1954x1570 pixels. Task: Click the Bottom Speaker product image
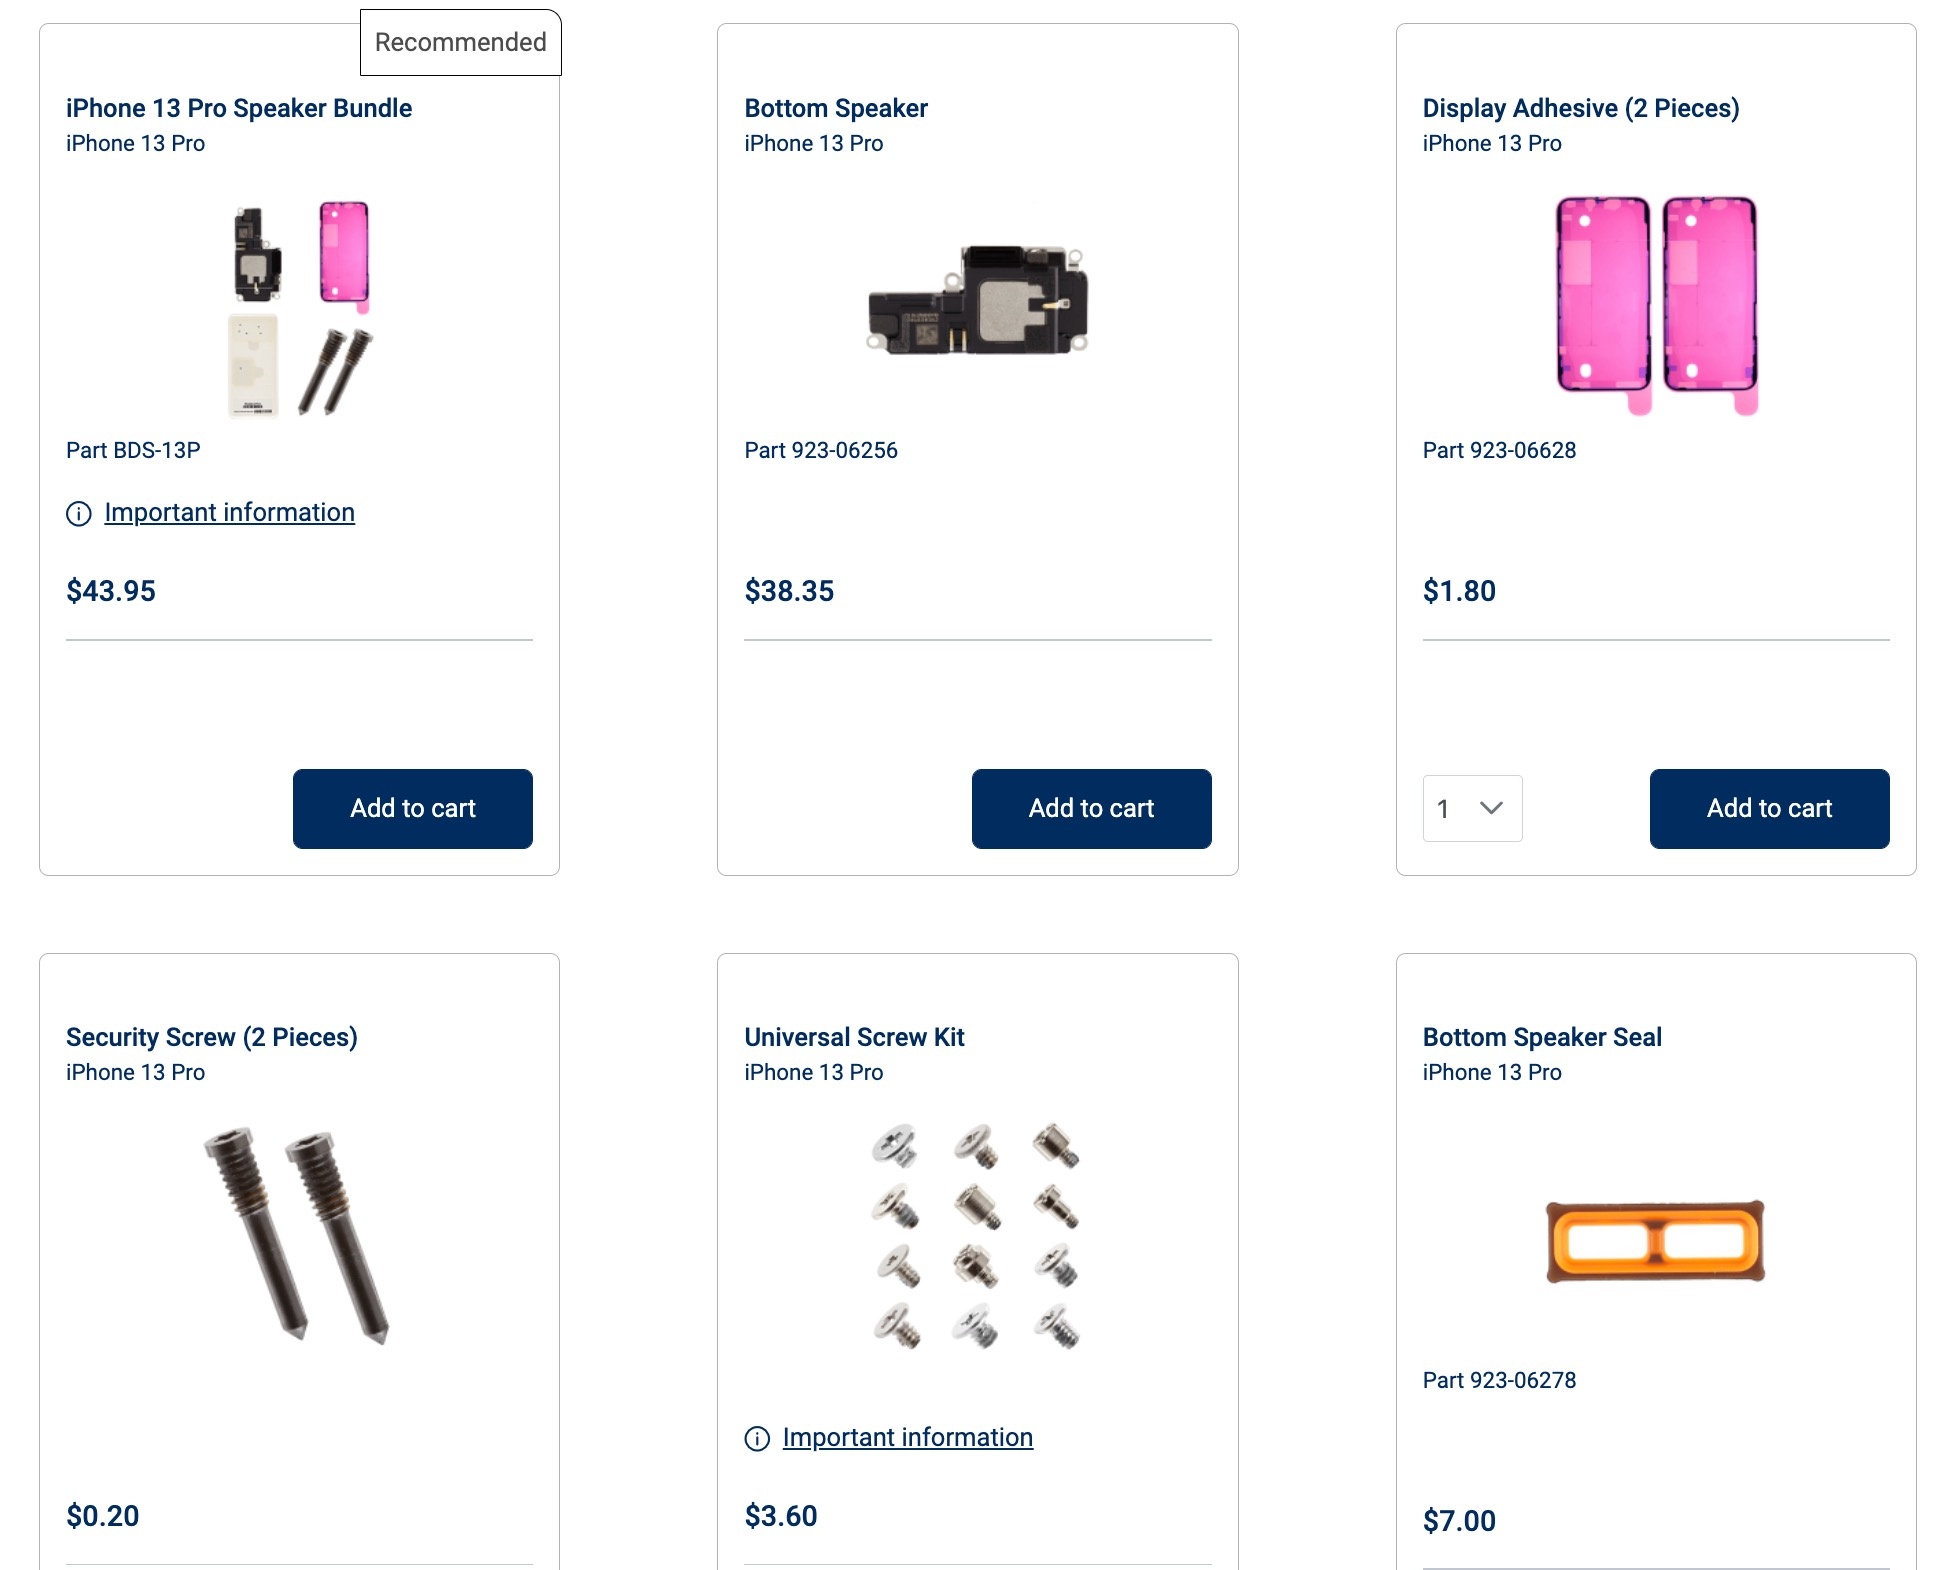click(977, 300)
